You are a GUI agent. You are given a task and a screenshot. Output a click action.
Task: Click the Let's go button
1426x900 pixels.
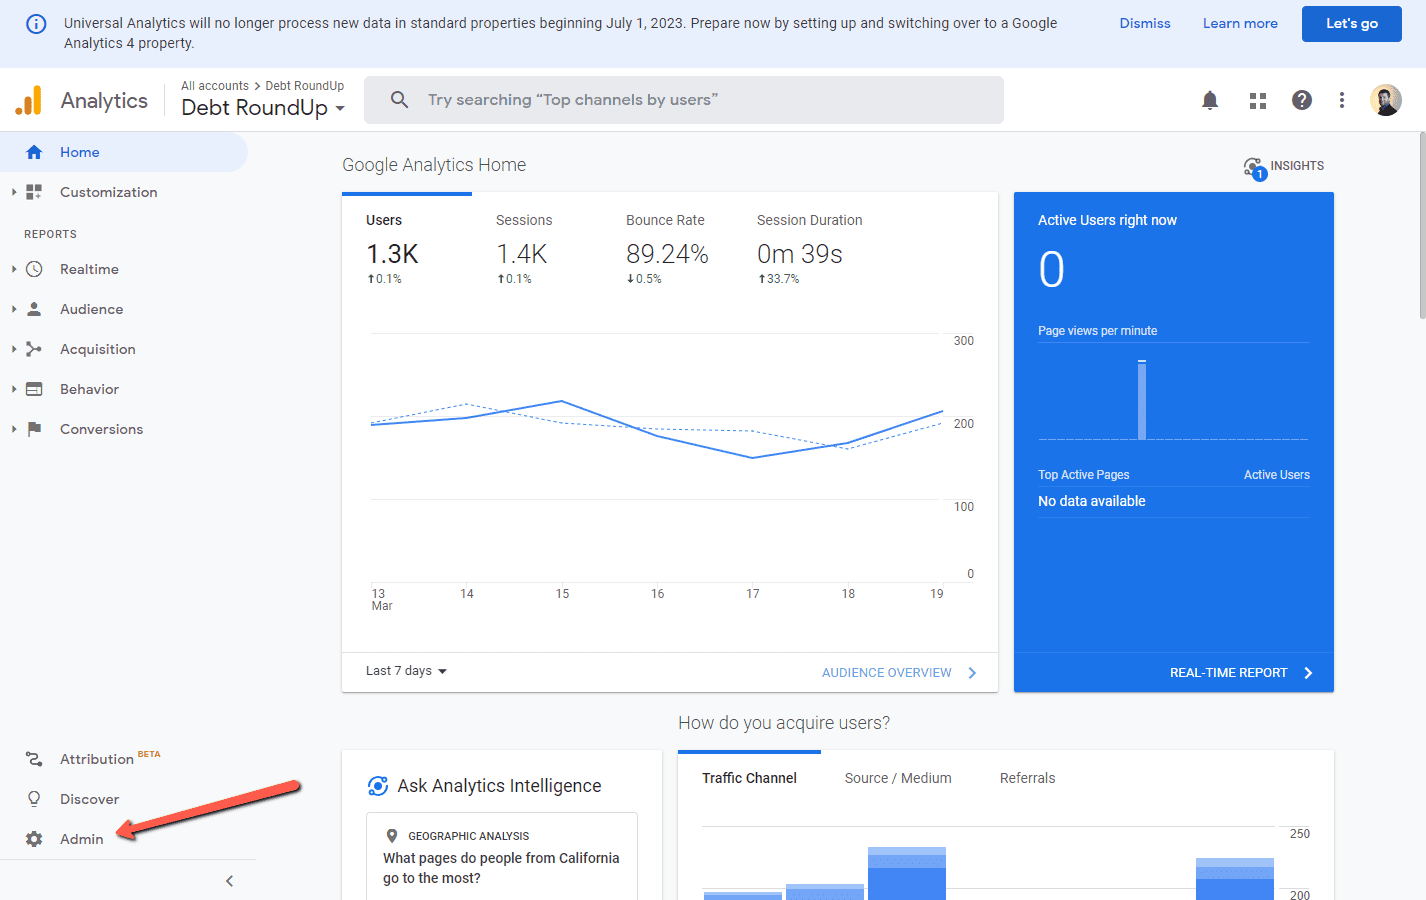[x=1352, y=23]
